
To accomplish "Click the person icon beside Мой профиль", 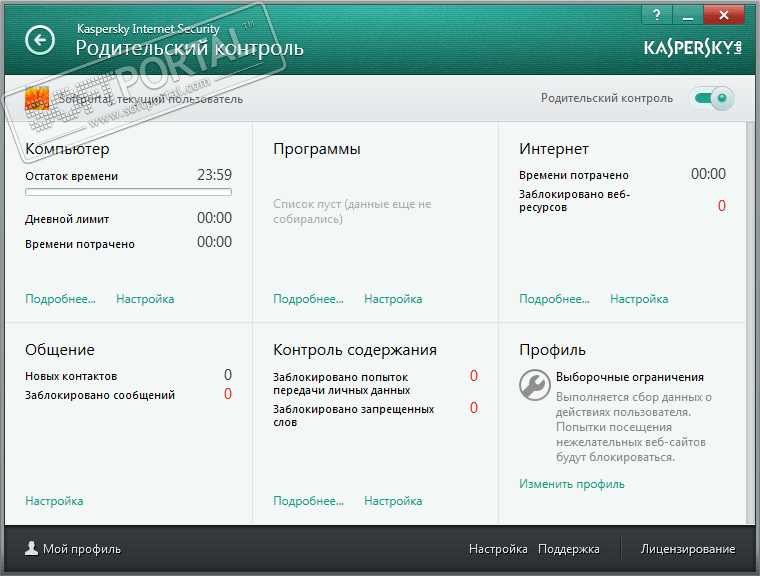I will 32,548.
